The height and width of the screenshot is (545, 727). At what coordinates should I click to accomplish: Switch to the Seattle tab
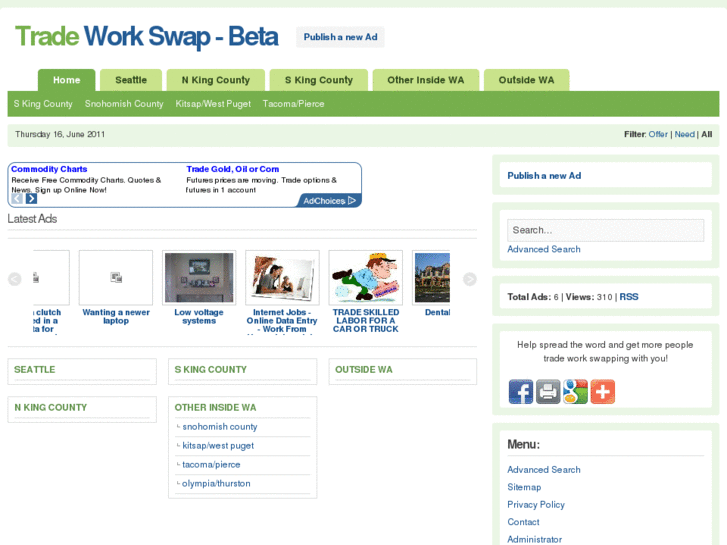tap(131, 80)
